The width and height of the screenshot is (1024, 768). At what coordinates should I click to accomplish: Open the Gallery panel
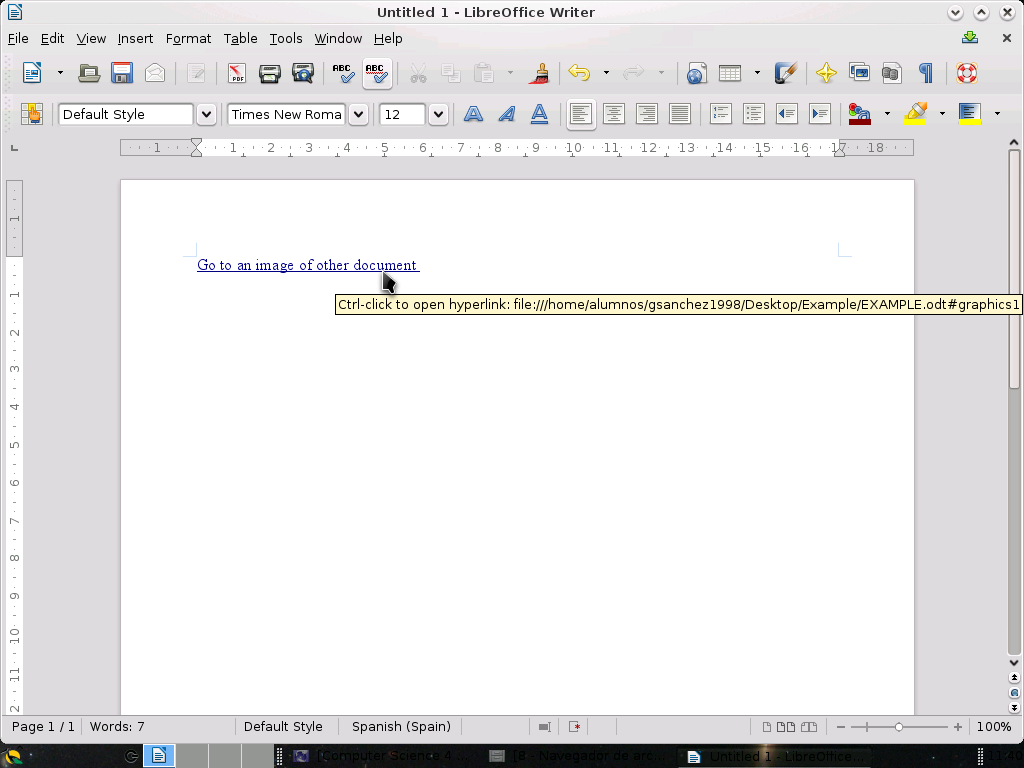[858, 73]
